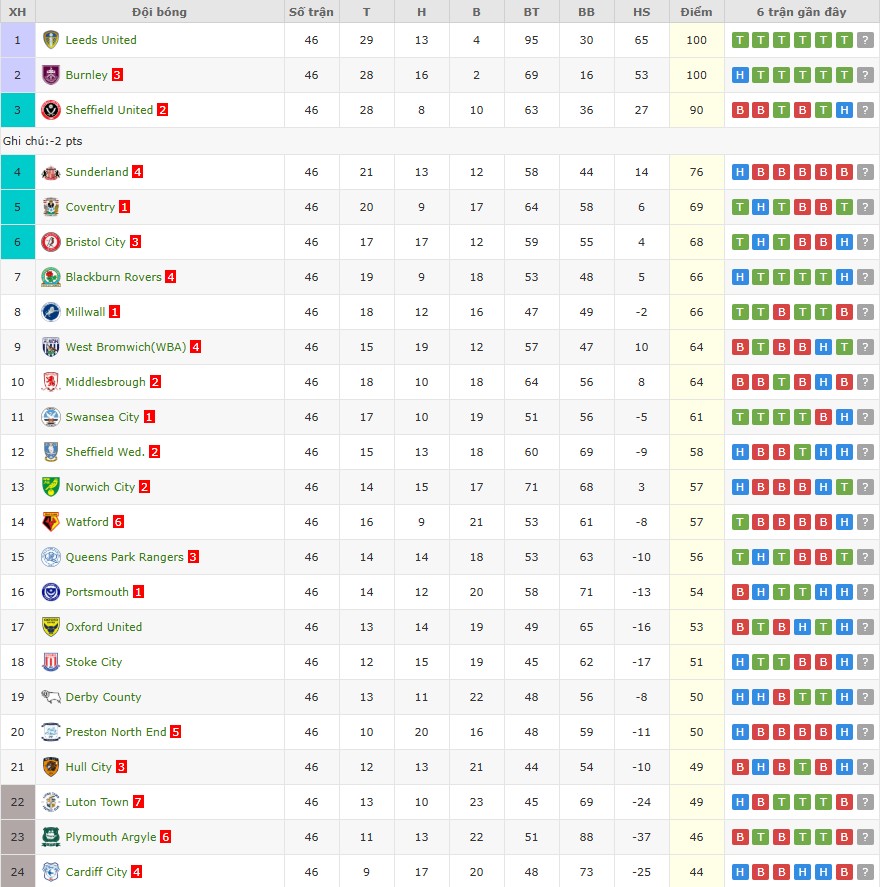Click the Leeds United club crest
This screenshot has height=887, width=882.
[51, 40]
